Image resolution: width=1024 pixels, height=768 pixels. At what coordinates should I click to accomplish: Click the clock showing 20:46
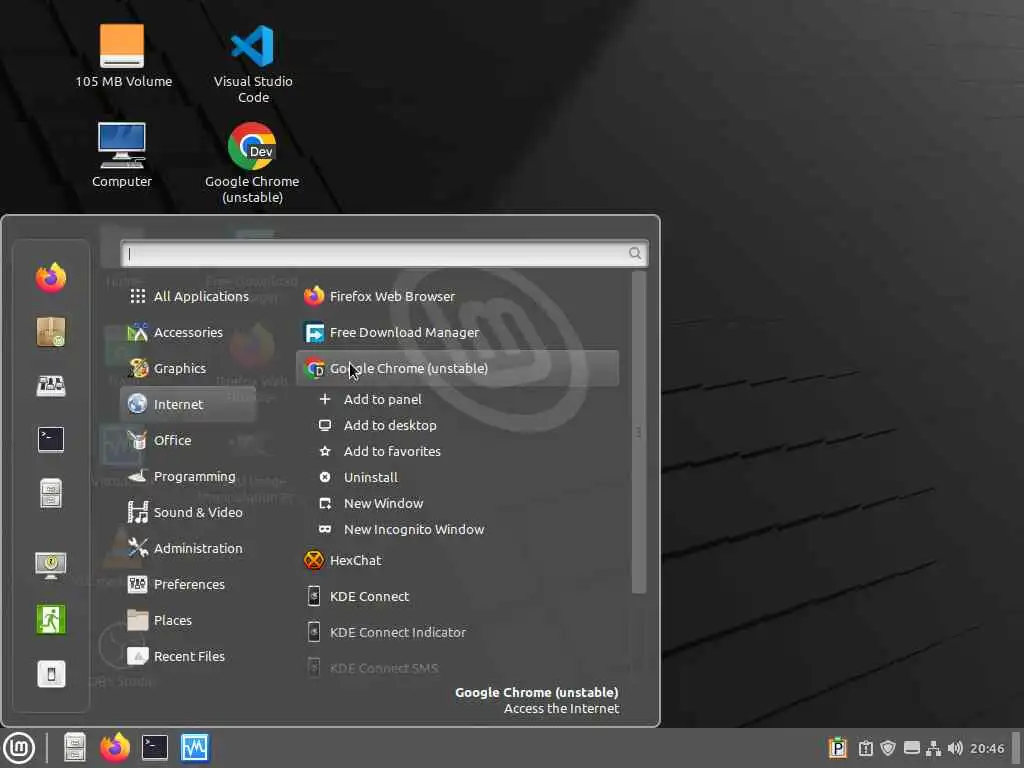coord(987,748)
